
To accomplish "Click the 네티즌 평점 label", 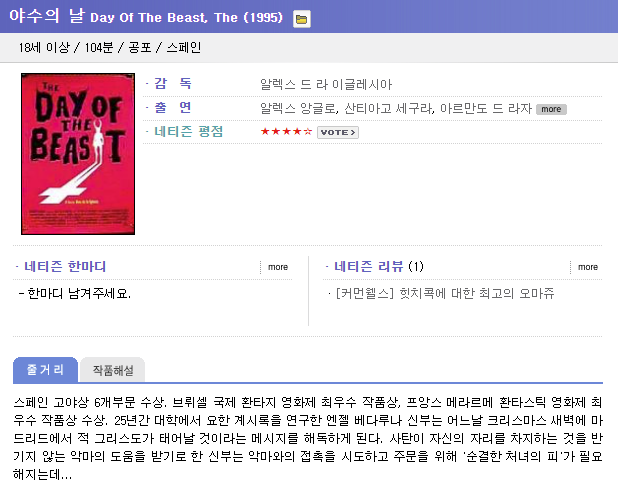I will [x=188, y=131].
